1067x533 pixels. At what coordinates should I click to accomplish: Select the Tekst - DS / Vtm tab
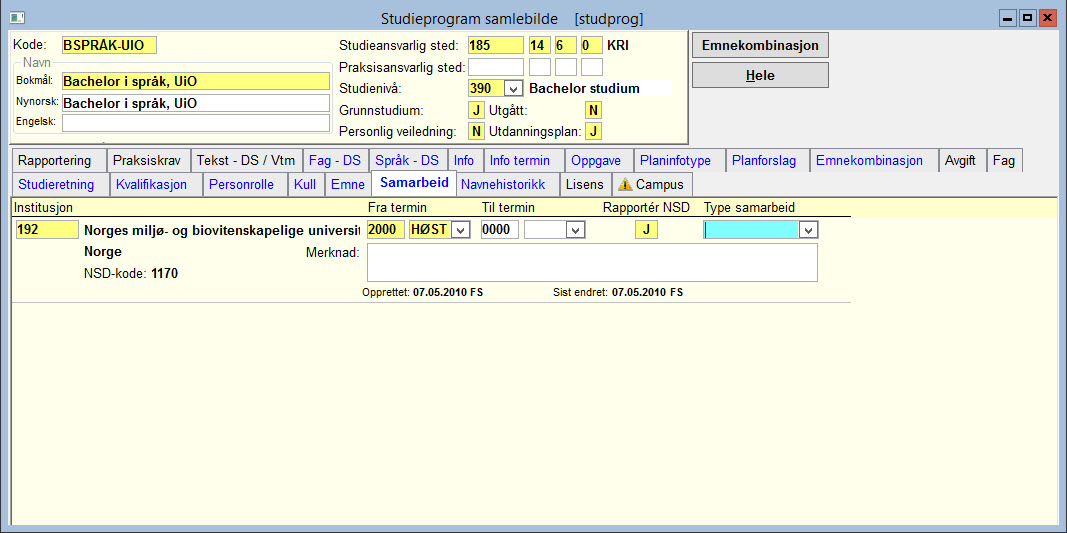pos(246,161)
